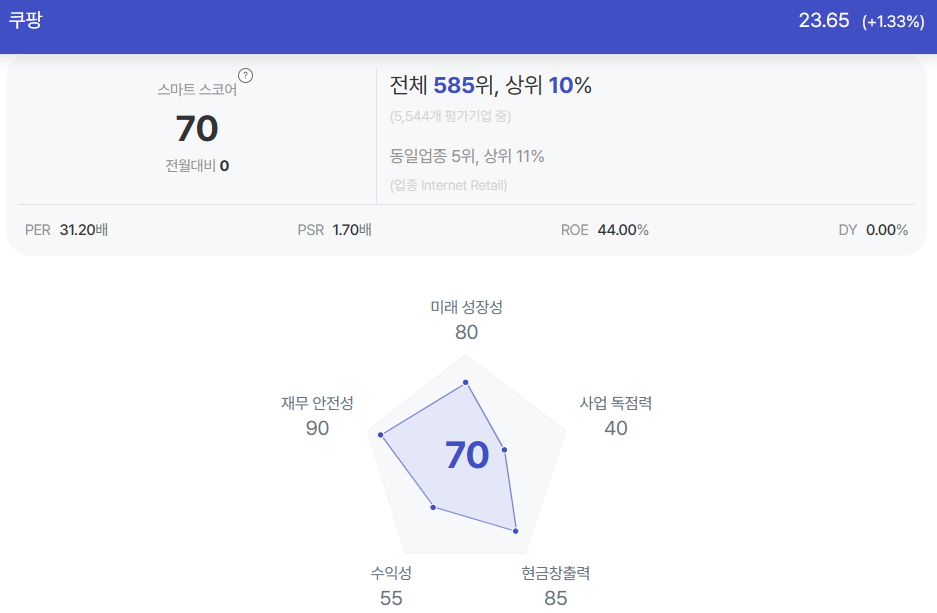This screenshot has height=613, width=937.
Task: Click the 5,544개 평가기업 note
Action: coord(450,116)
